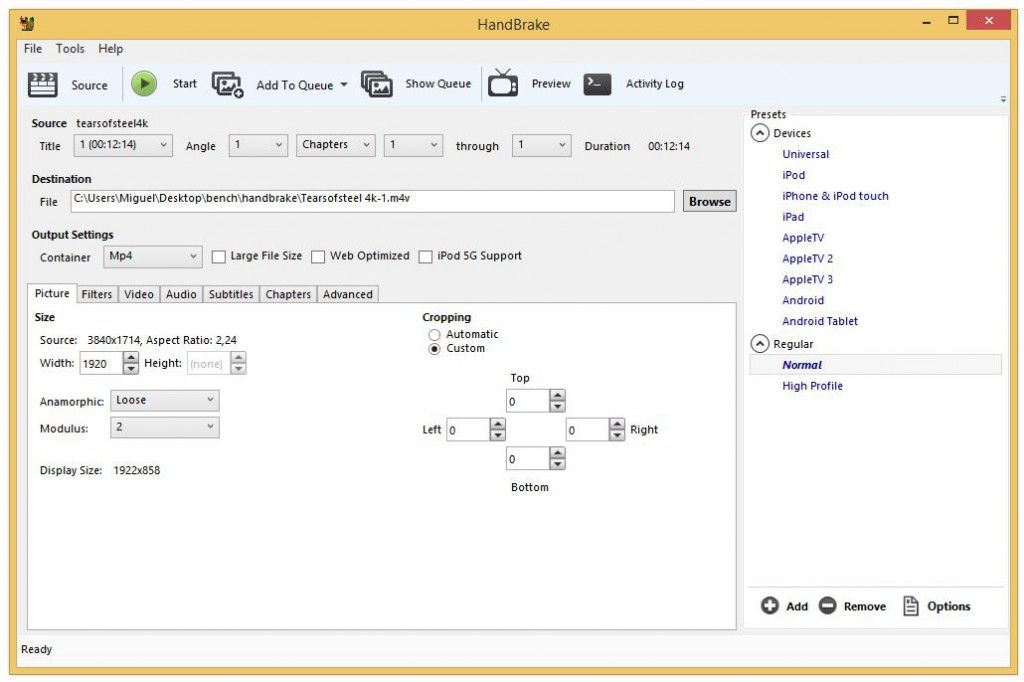Increase the Top cropping value
Image resolution: width=1024 pixels, height=682 pixels.
click(557, 395)
